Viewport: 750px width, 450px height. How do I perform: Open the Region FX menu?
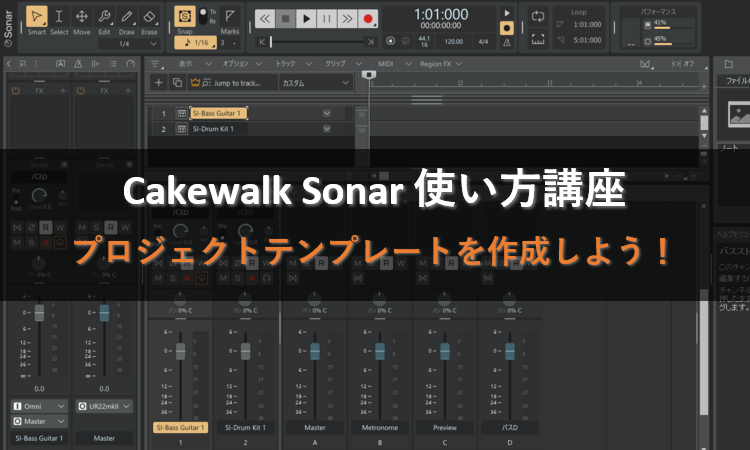click(439, 63)
